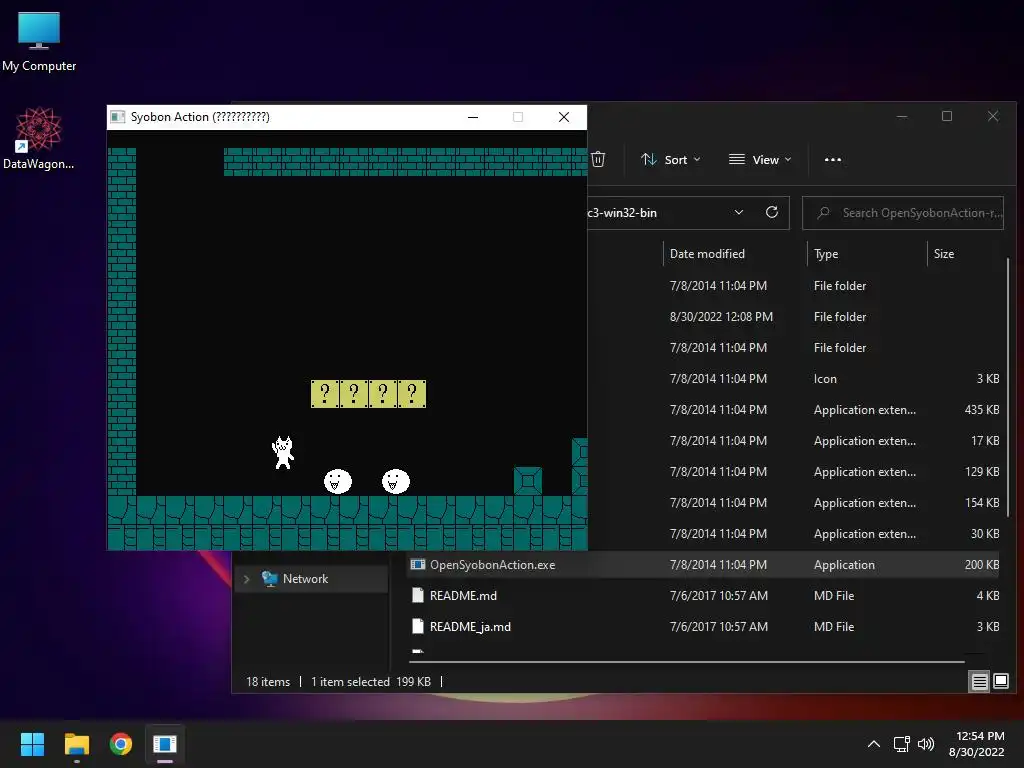
Task: Open File Explorer from the taskbar
Action: coord(76,744)
